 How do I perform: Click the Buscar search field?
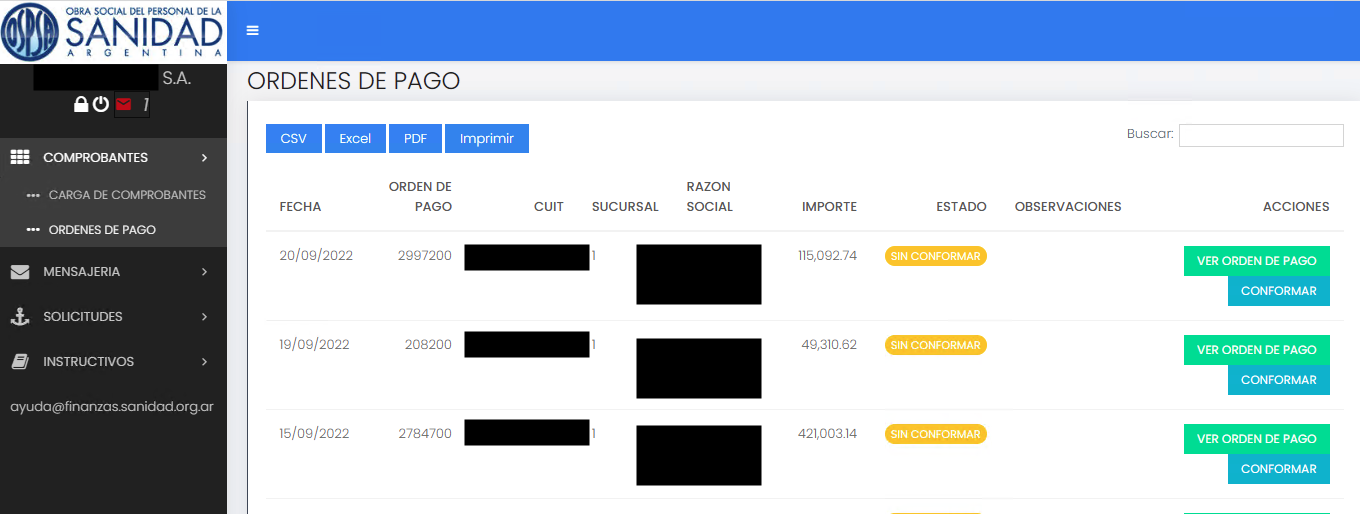(x=1260, y=135)
